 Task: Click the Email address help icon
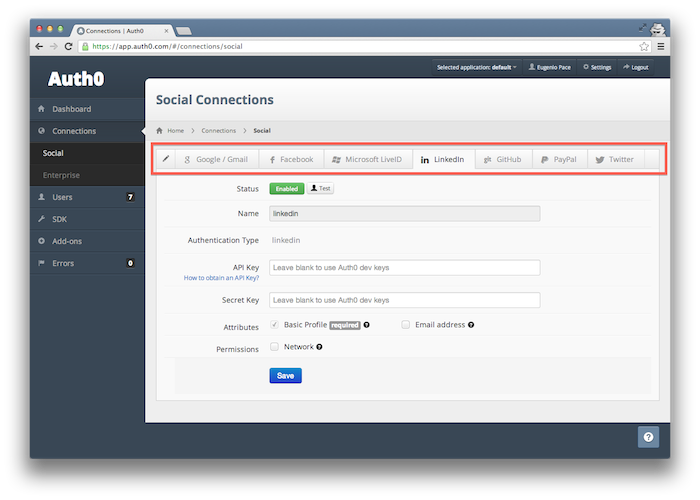tap(471, 325)
